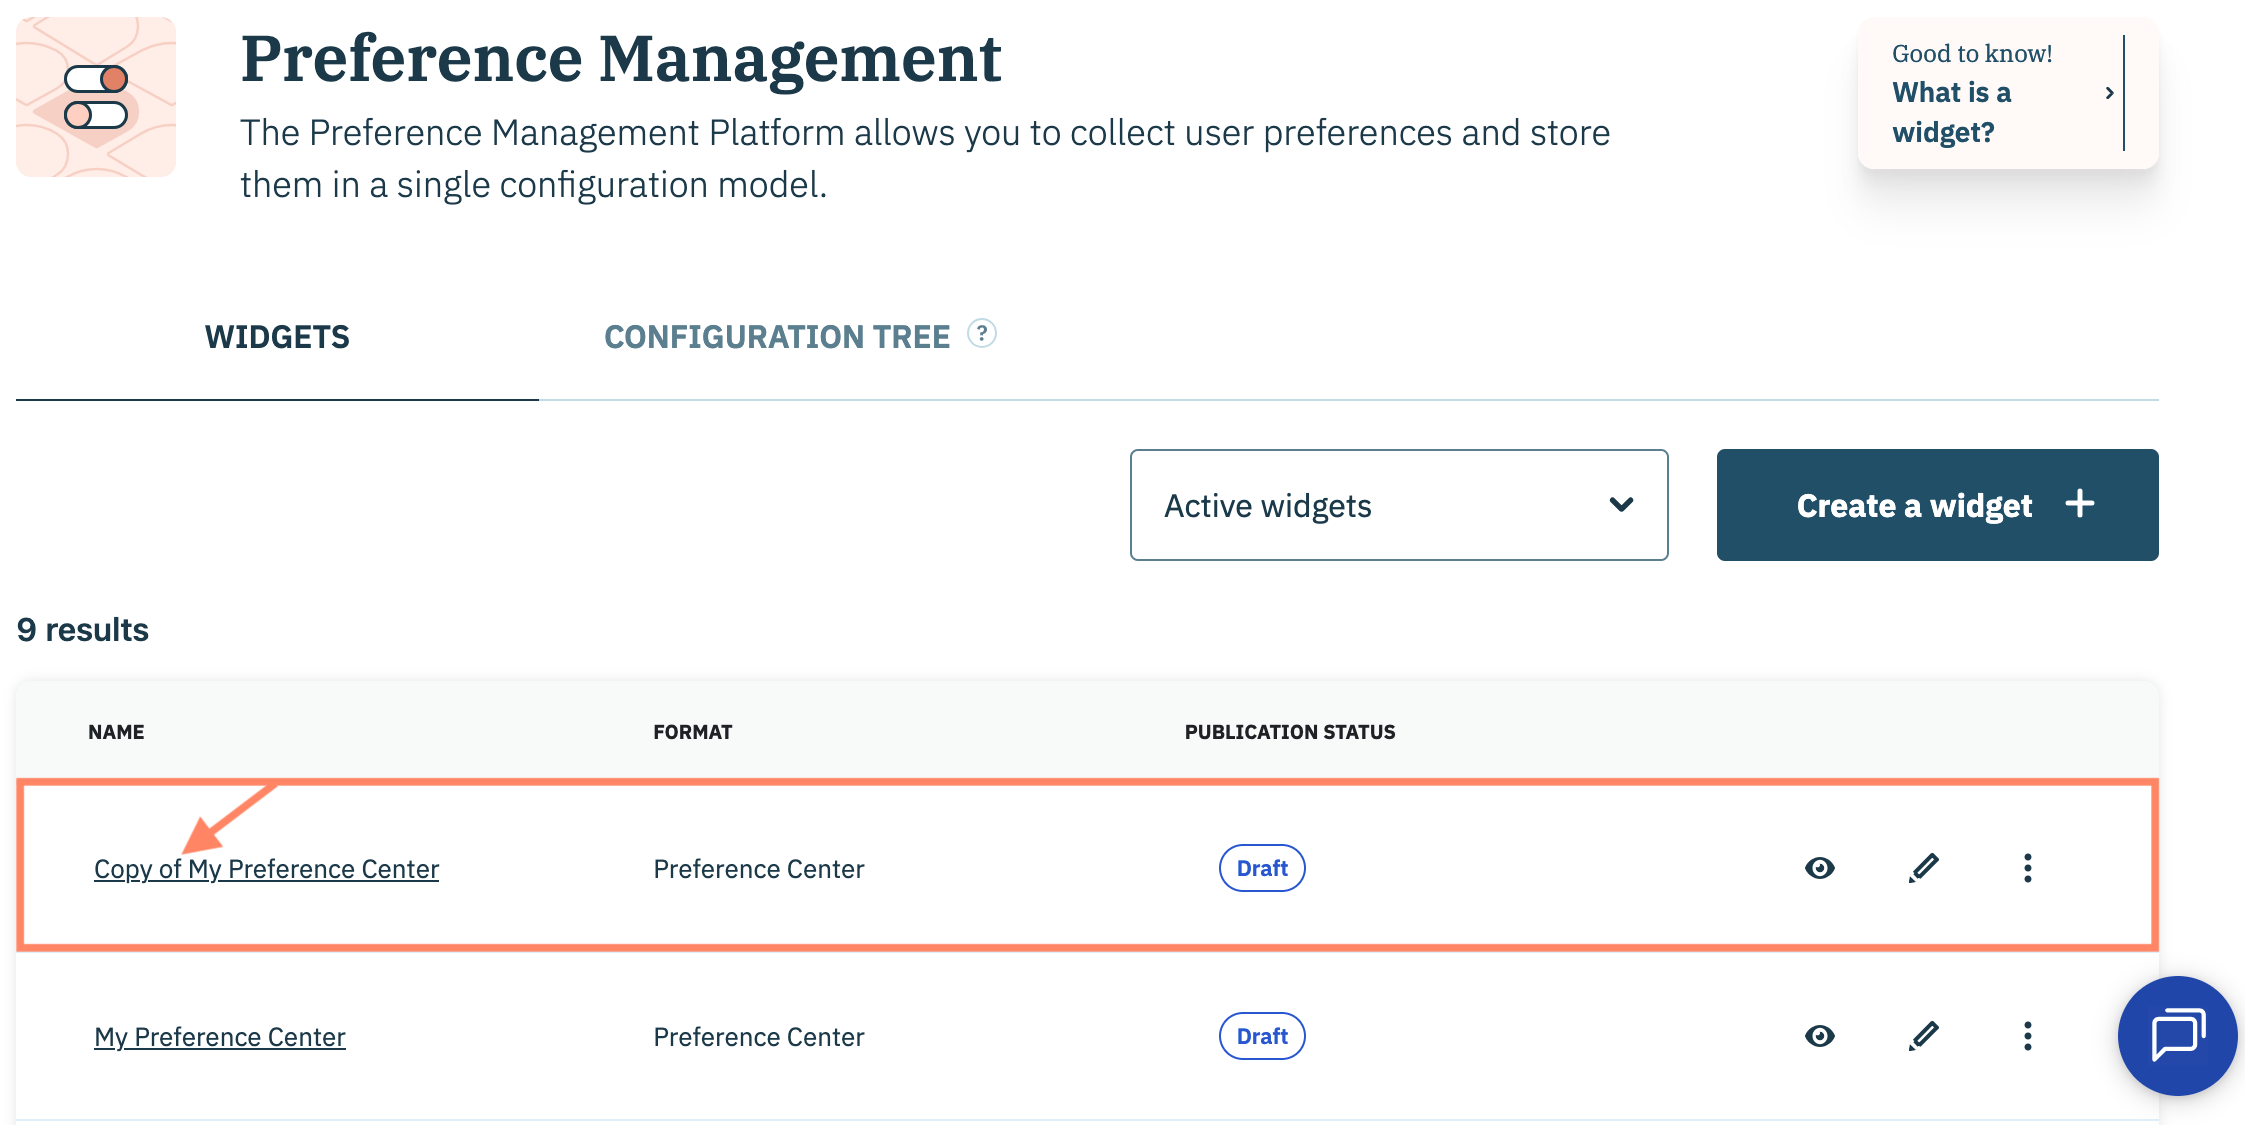Switch to the Widgets tab
The image size is (2245, 1125).
(277, 337)
